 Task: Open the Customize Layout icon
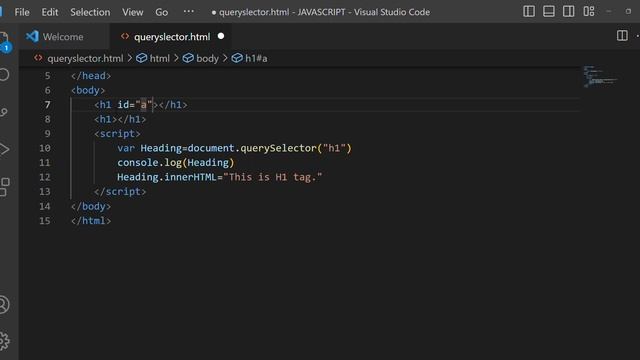589,11
